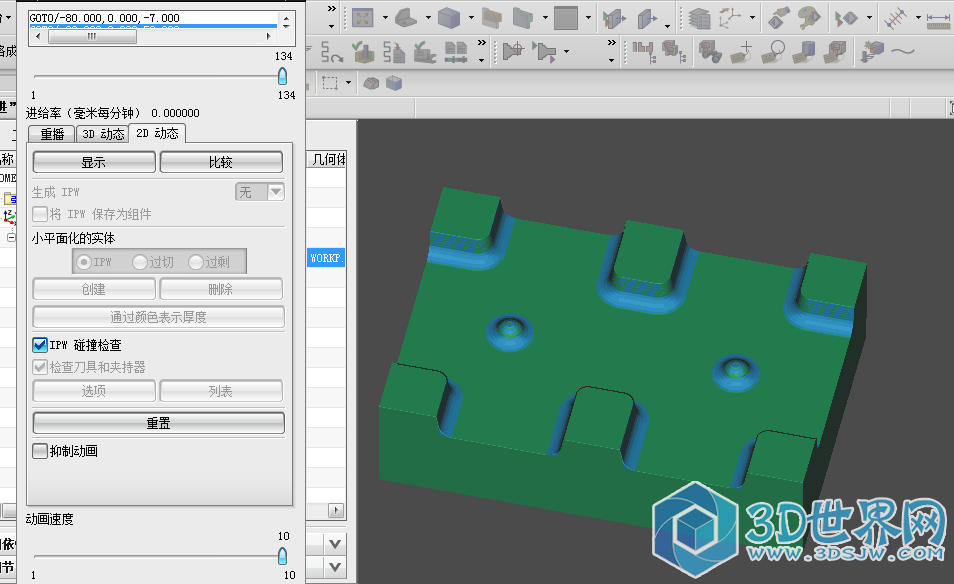Click the 重置 button
The height and width of the screenshot is (584, 954).
(x=158, y=423)
